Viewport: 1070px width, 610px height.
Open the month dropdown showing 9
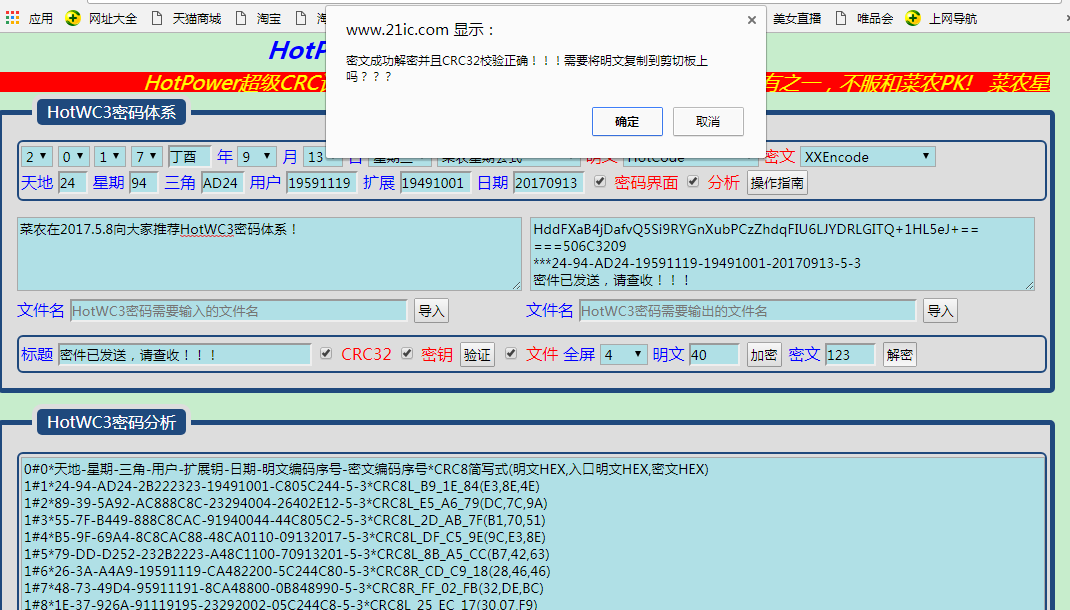pos(257,157)
